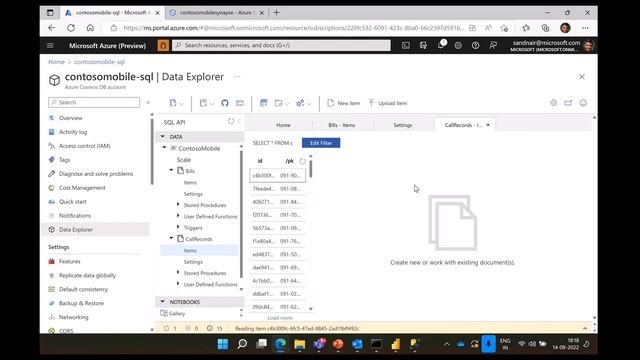Click the Overview item in left menu

[70, 118]
